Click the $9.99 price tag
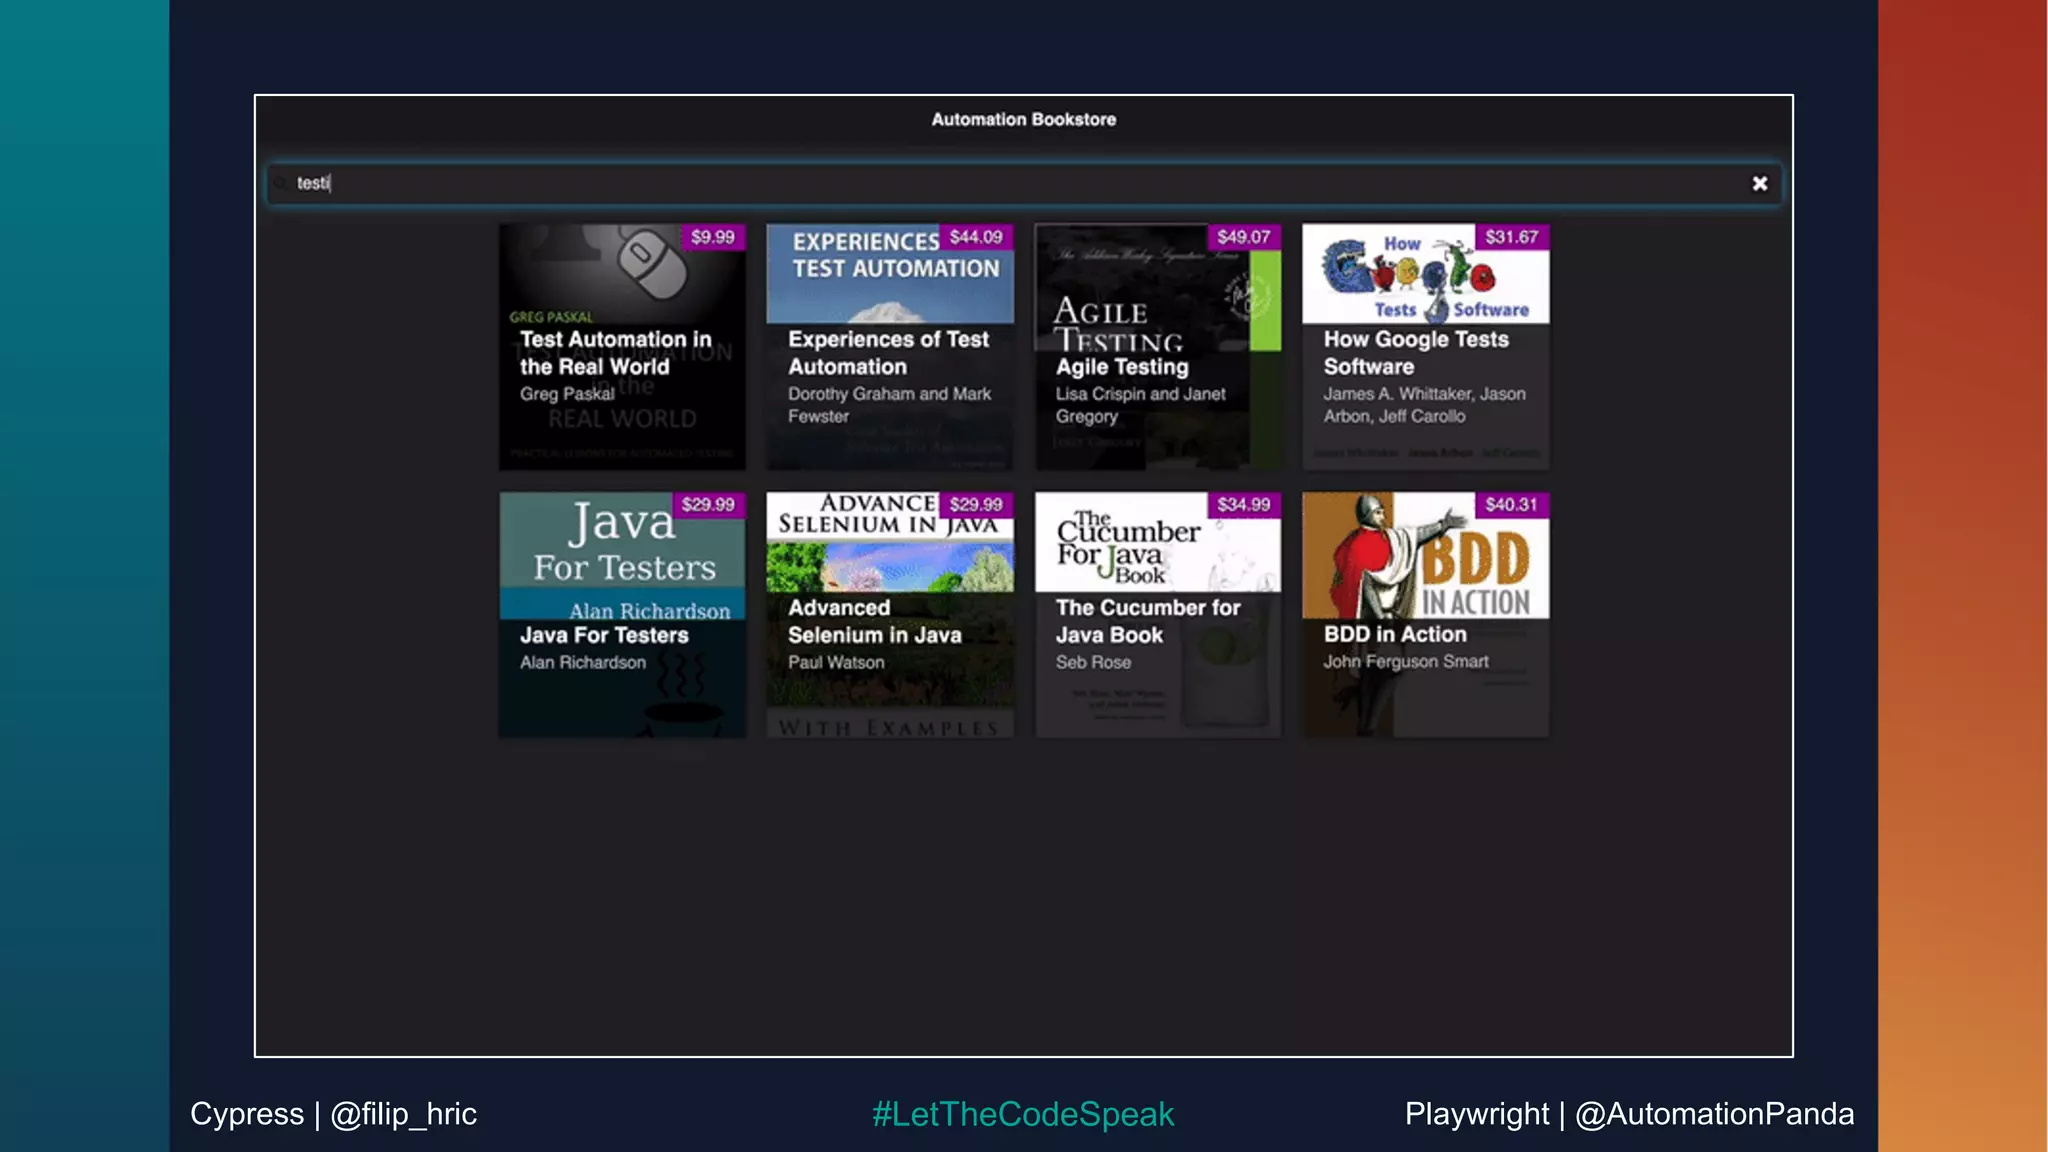The width and height of the screenshot is (2048, 1152). 712,237
